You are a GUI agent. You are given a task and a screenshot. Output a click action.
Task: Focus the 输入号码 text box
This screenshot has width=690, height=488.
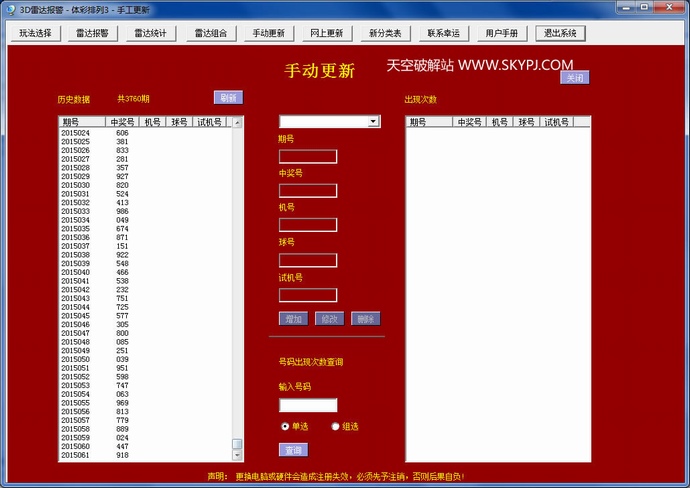[308, 405]
